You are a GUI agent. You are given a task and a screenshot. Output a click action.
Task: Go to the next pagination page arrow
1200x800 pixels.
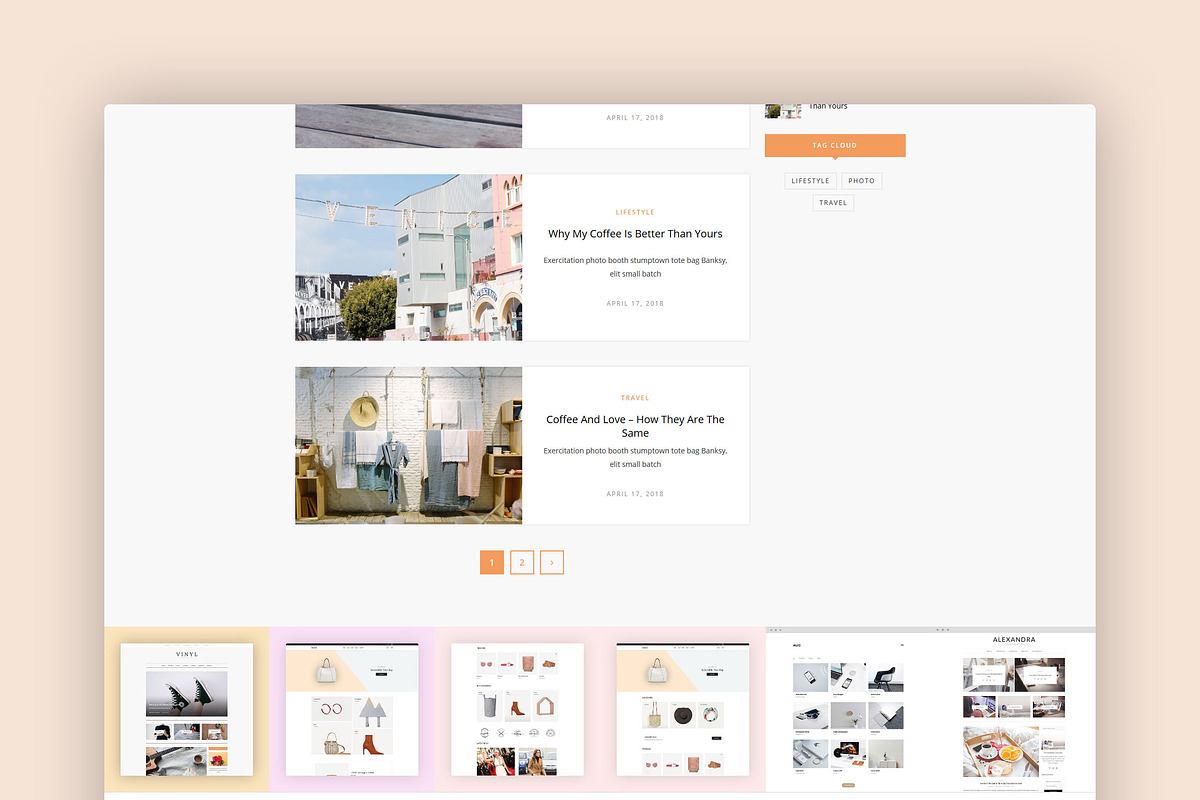tap(552, 563)
